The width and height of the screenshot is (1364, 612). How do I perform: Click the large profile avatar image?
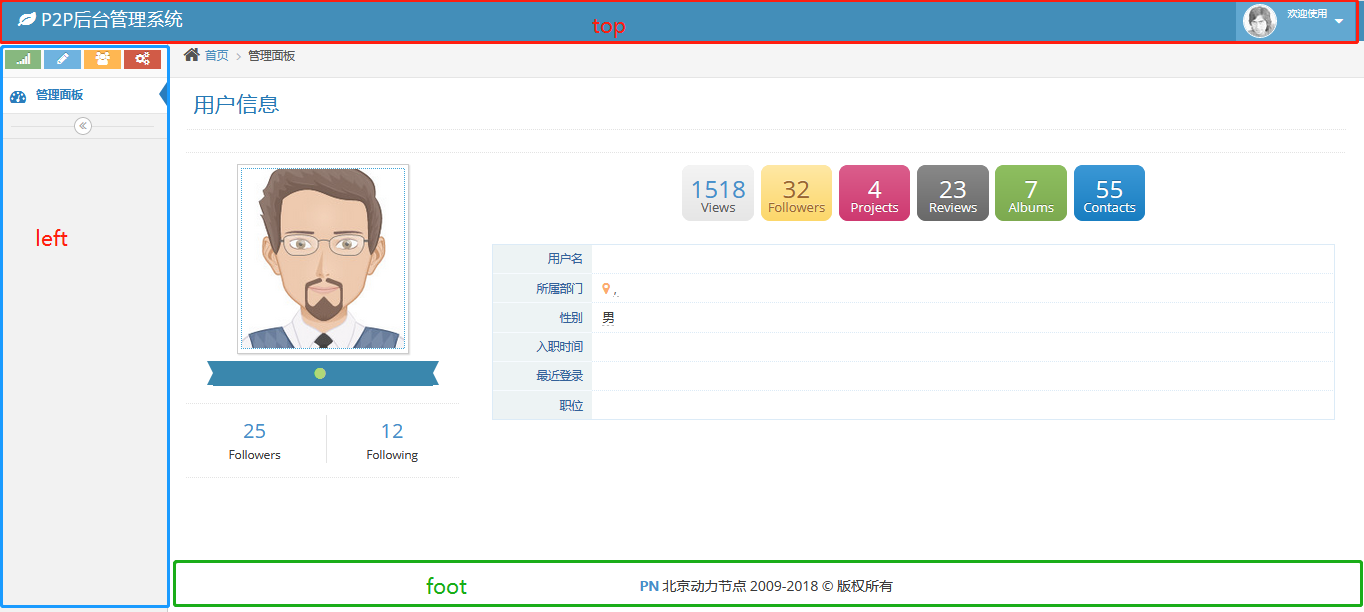pos(323,259)
